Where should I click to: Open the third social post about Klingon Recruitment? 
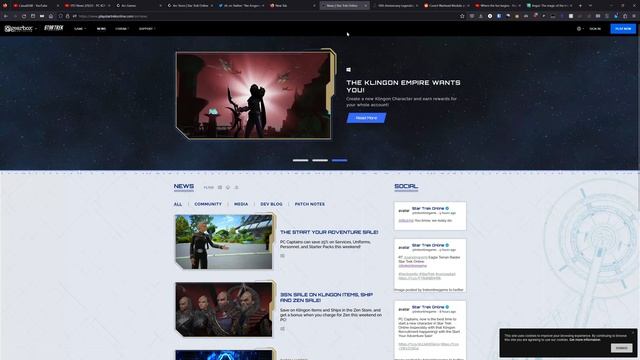click(x=430, y=330)
